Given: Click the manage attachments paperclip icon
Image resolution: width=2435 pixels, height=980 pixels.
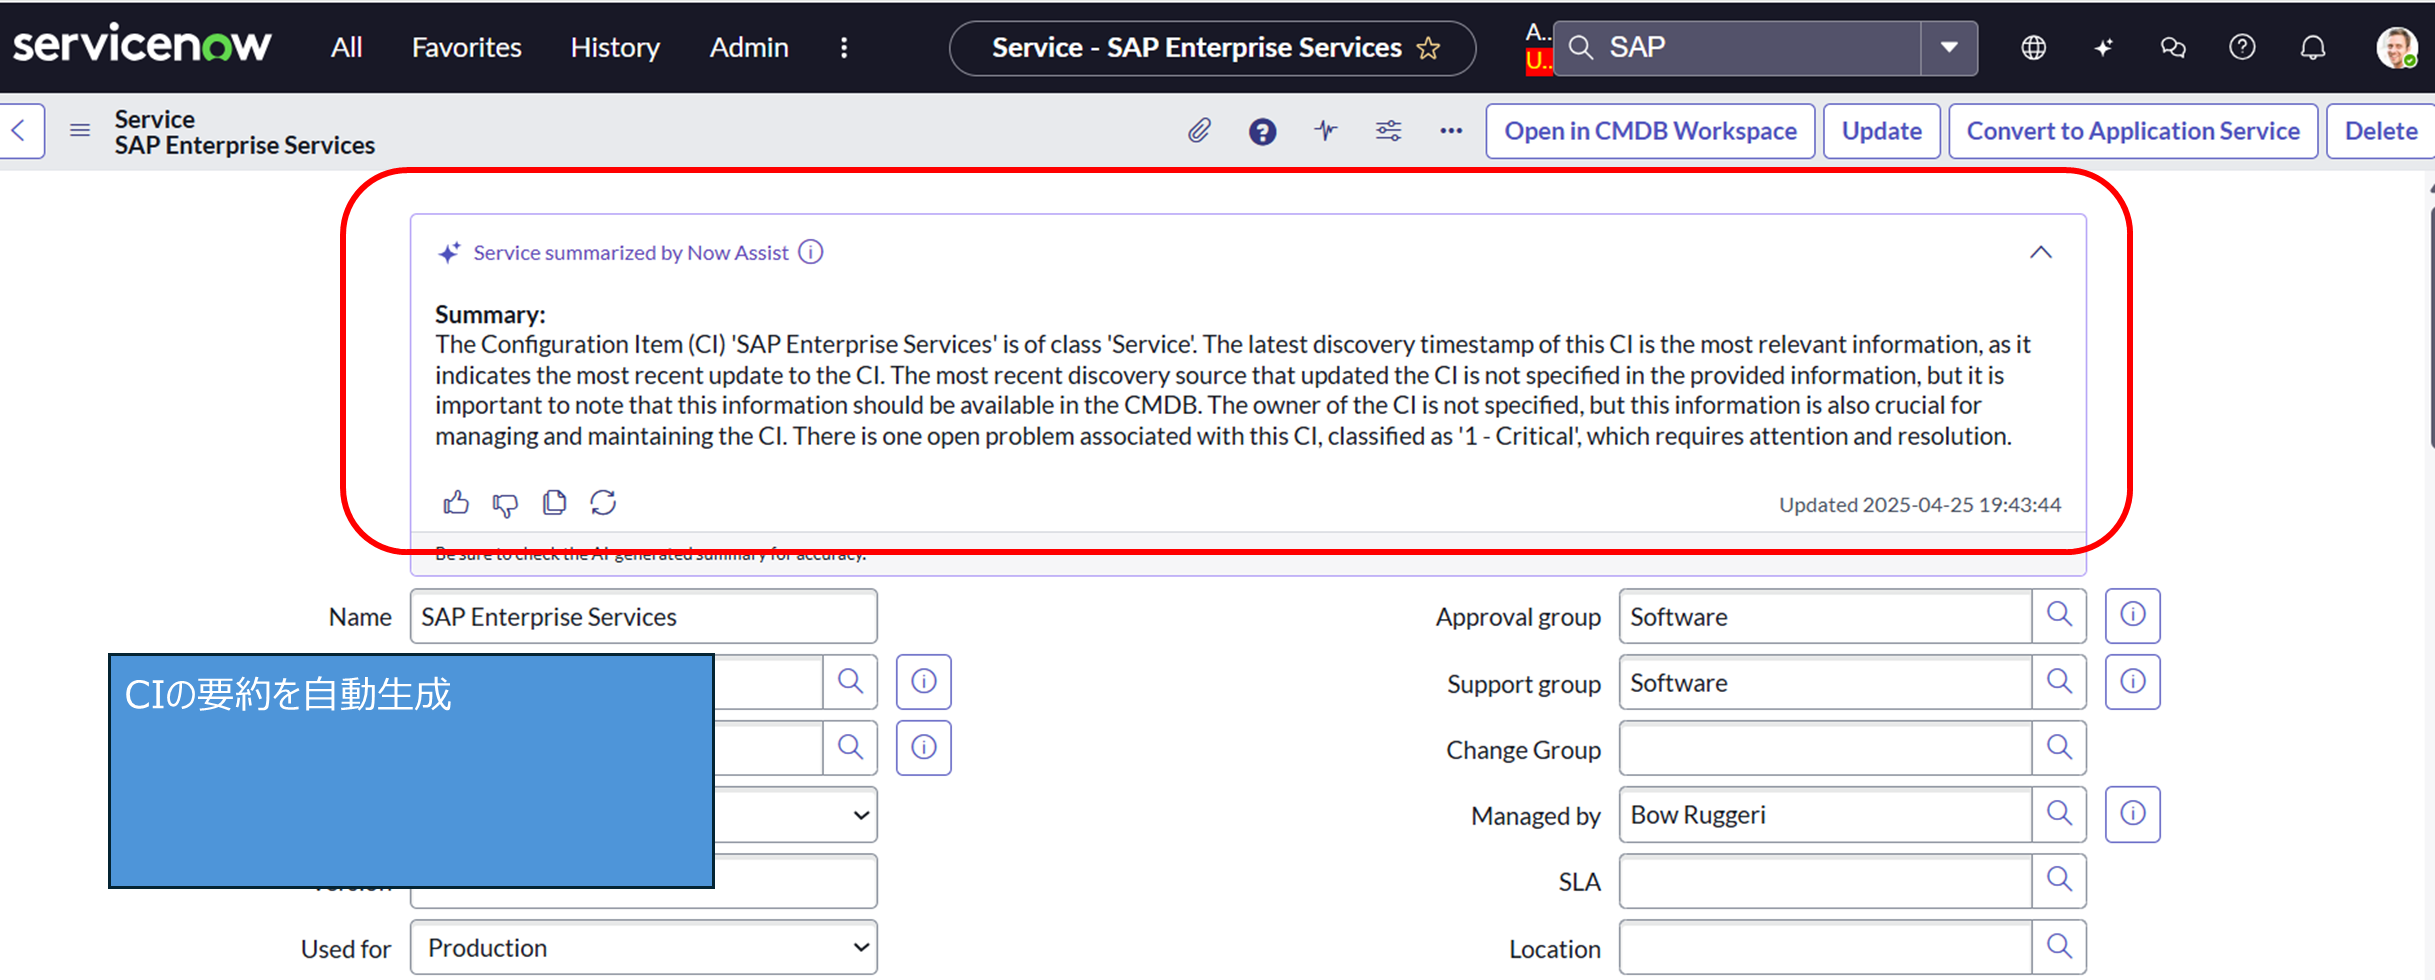Looking at the screenshot, I should [x=1199, y=131].
